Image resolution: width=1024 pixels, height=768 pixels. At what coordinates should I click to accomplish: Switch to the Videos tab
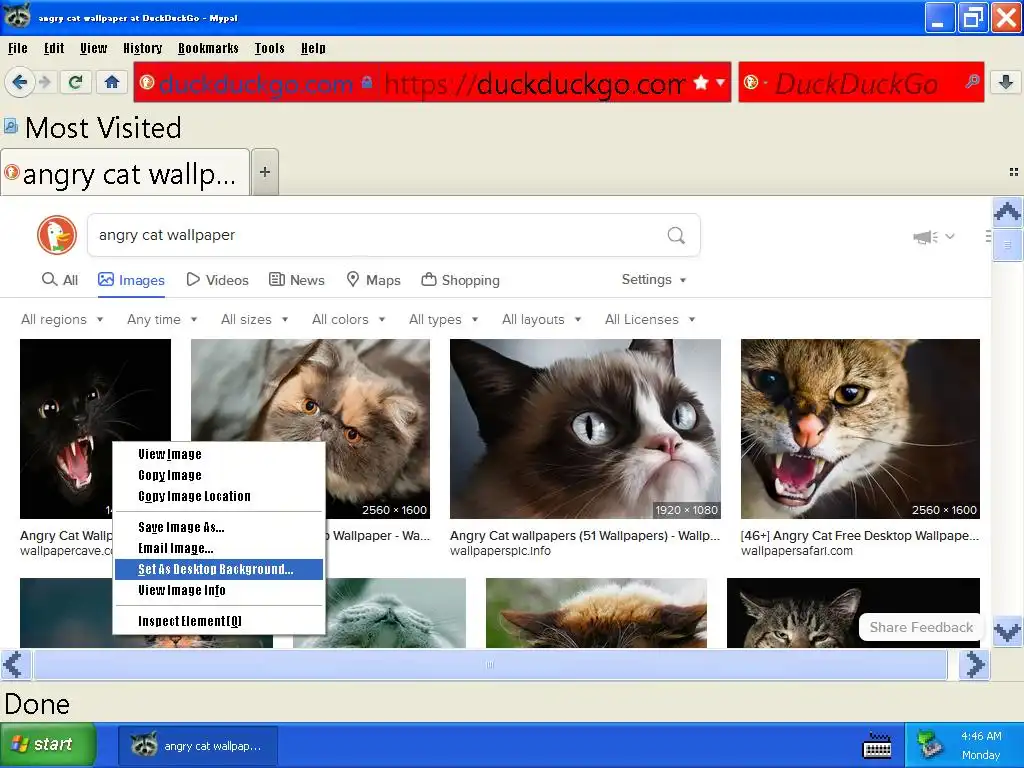(x=217, y=280)
